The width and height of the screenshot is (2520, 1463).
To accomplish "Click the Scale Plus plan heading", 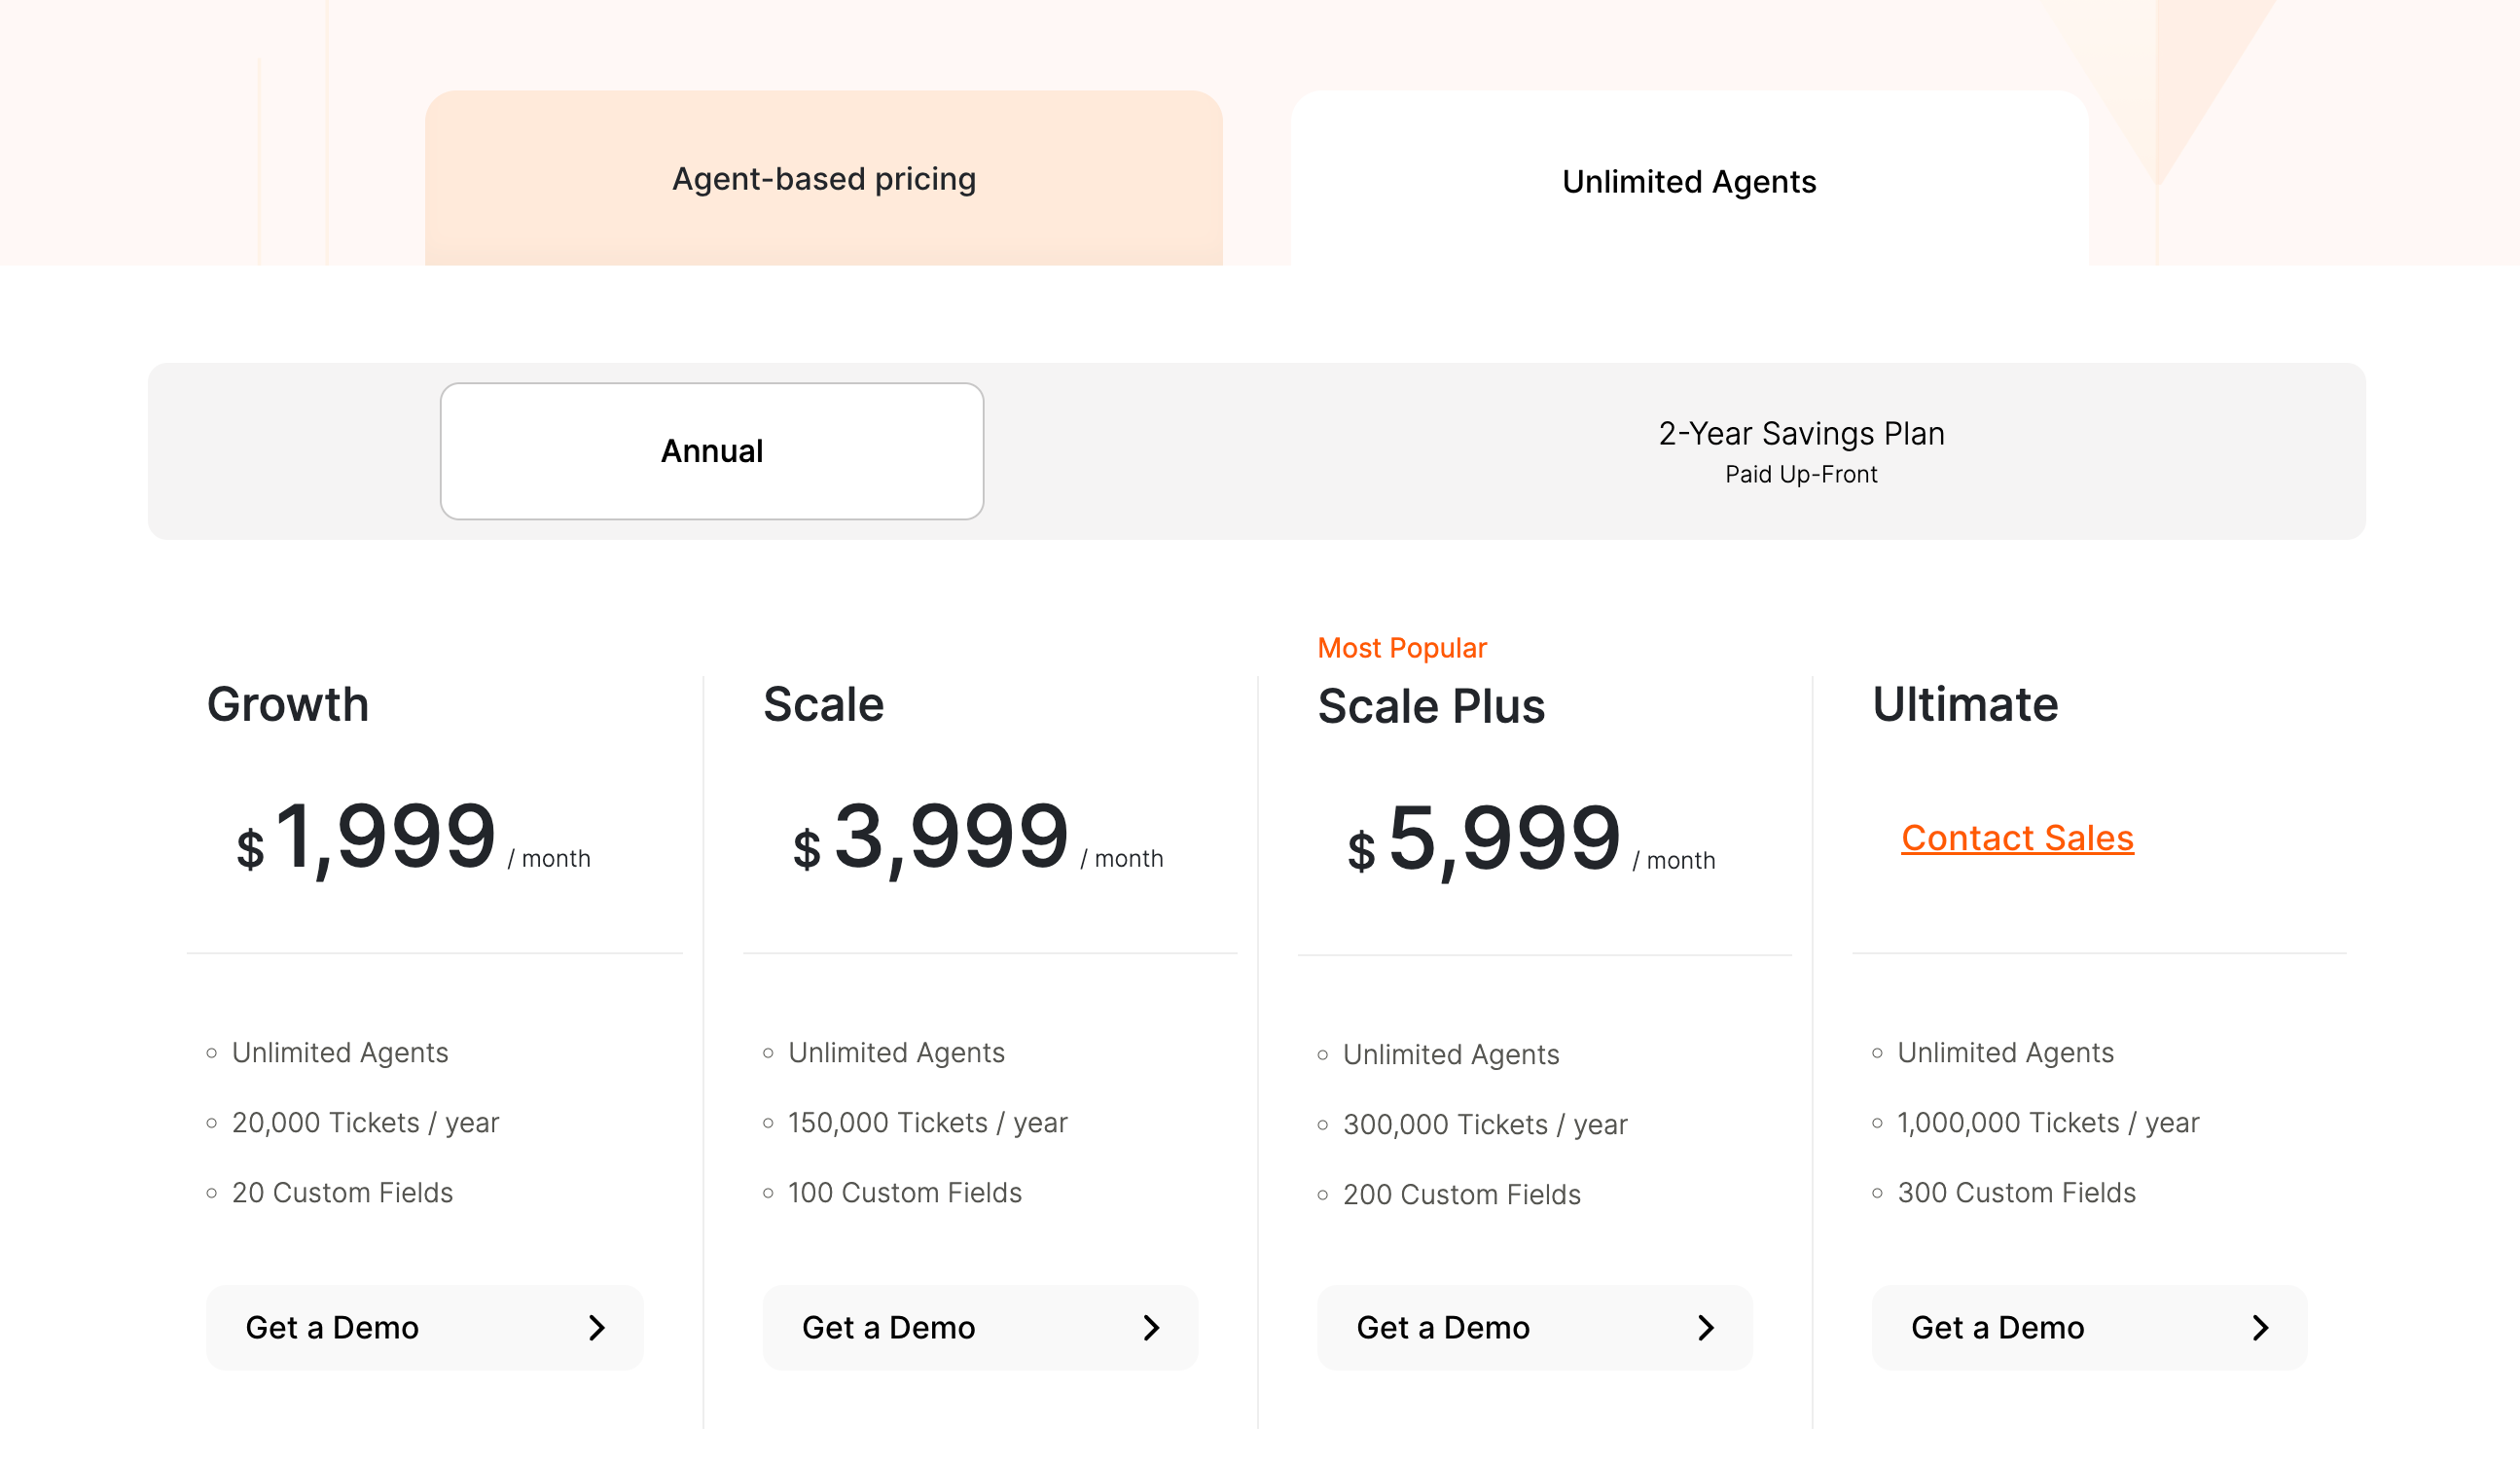I will (1432, 705).
